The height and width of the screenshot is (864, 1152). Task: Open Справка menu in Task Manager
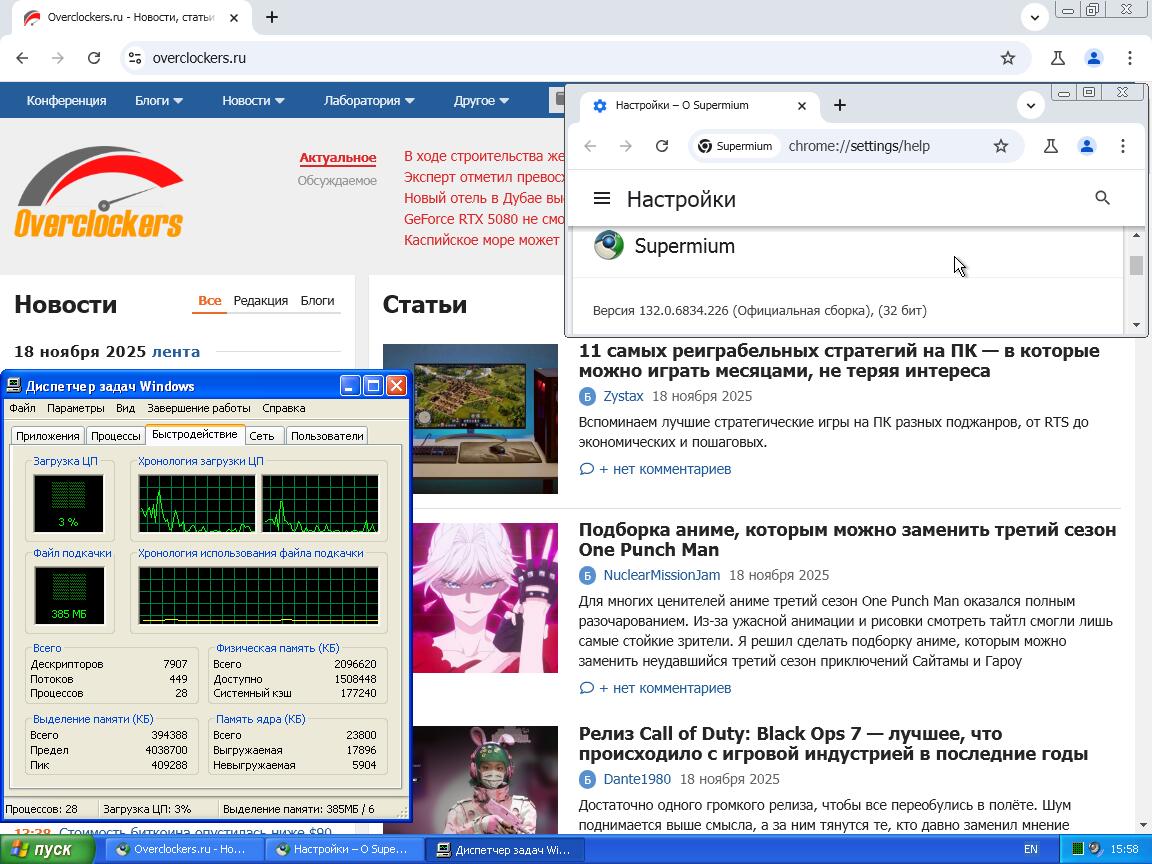[284, 408]
